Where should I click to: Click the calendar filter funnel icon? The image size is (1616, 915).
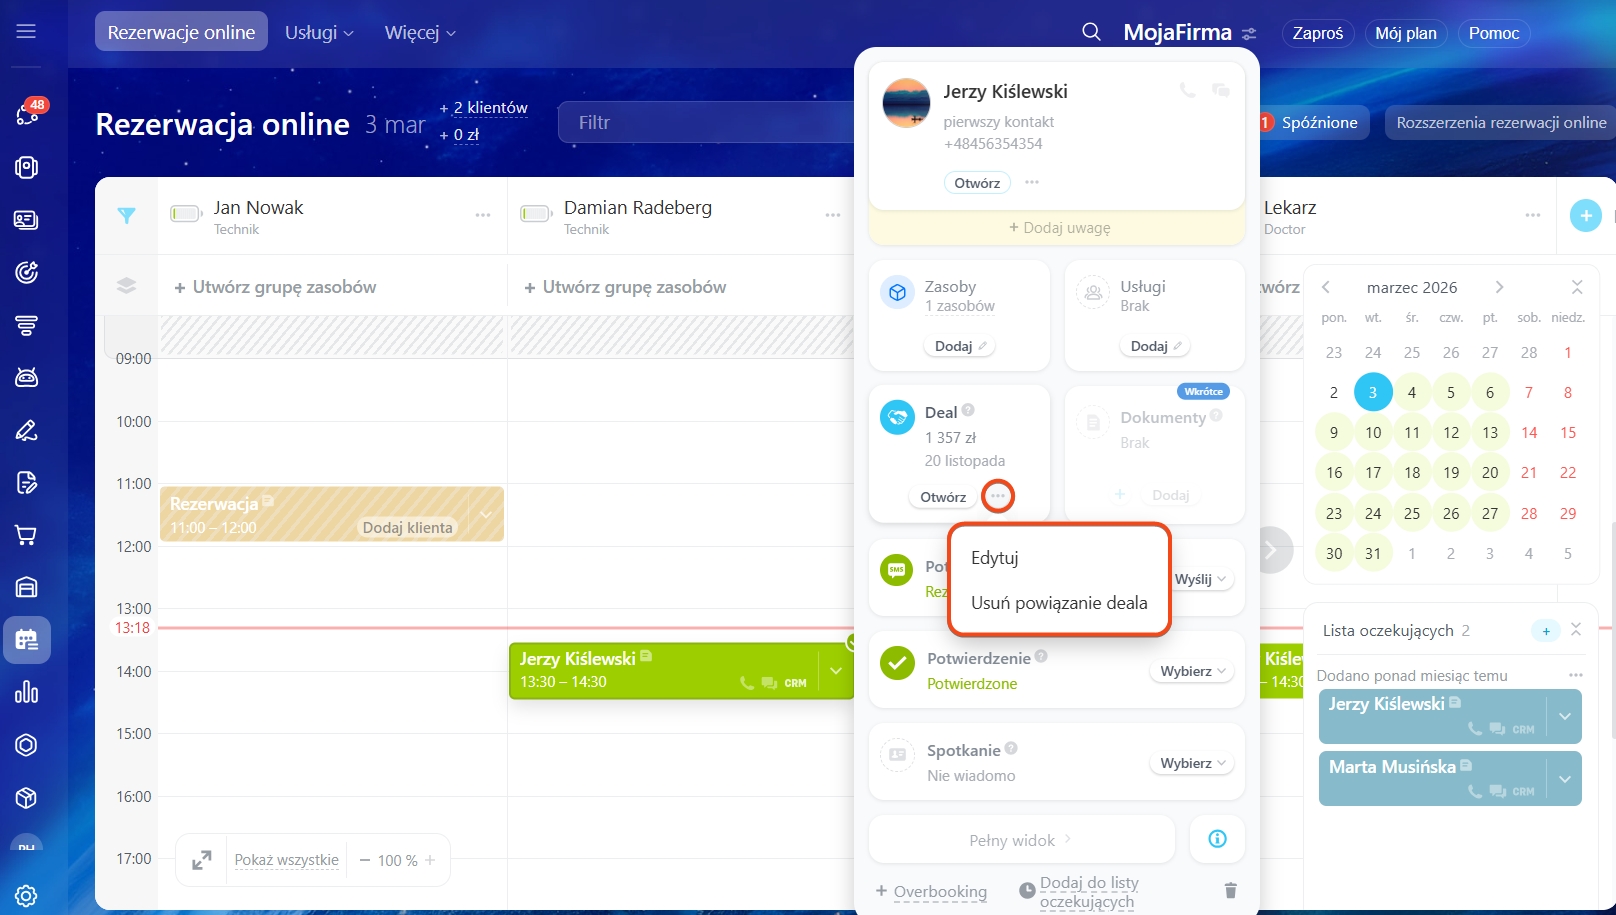pos(126,215)
